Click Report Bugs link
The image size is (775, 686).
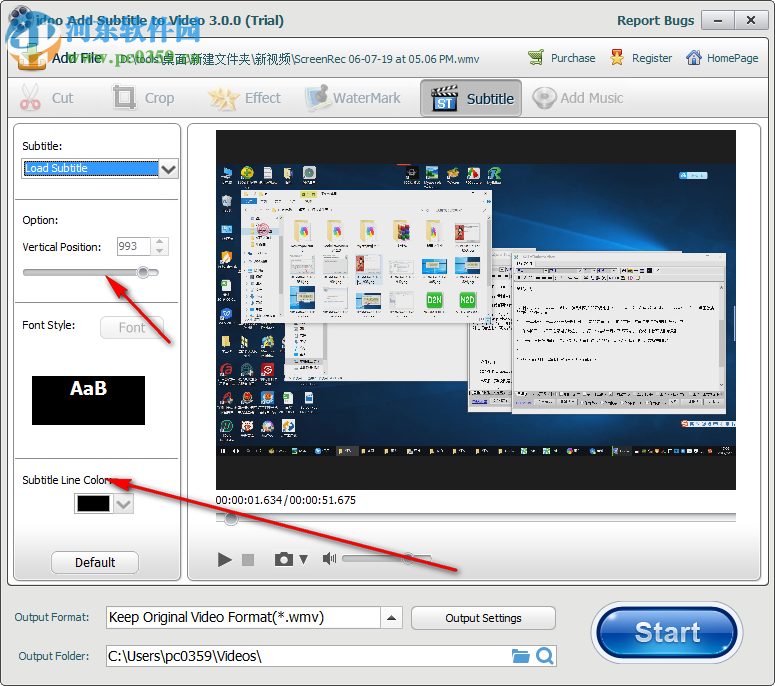pyautogui.click(x=655, y=20)
